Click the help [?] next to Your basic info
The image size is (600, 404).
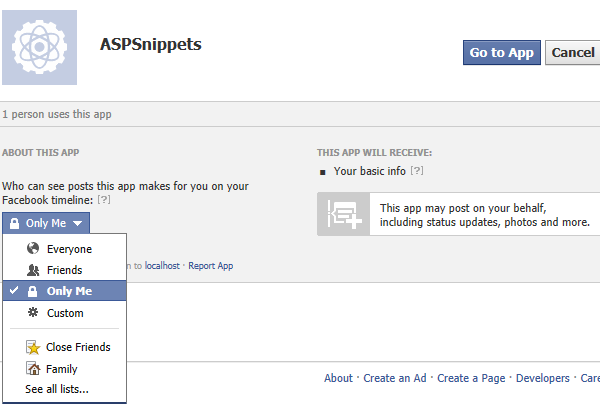(x=417, y=170)
